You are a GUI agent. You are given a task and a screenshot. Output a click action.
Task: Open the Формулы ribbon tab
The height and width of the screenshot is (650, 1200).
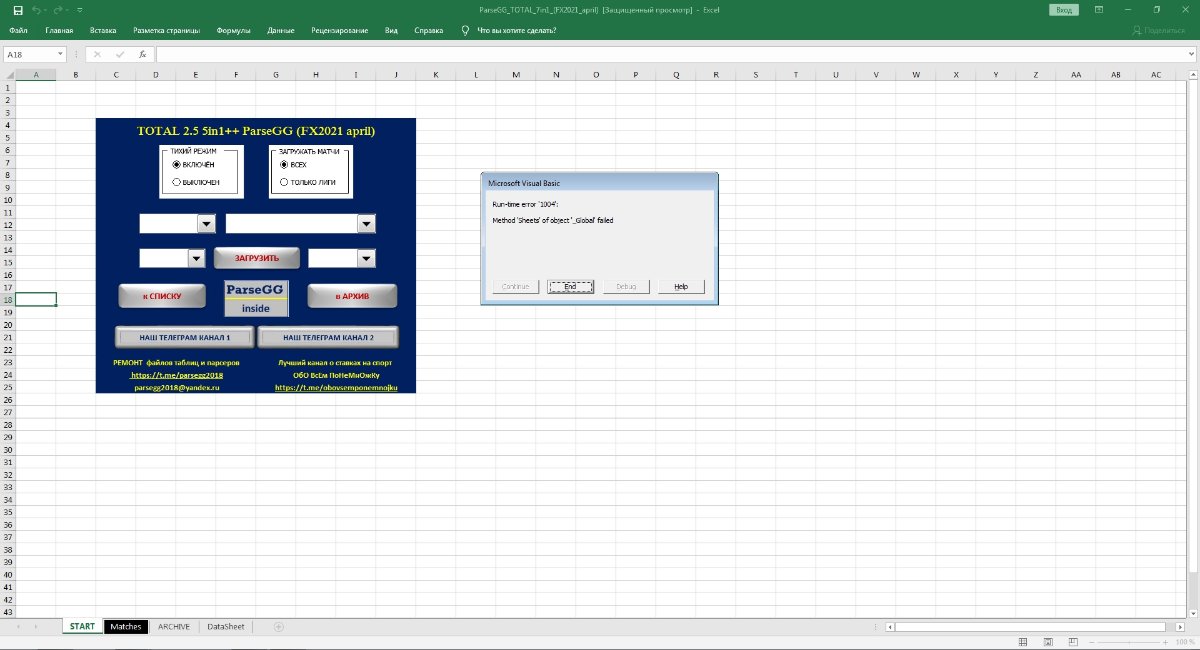pyautogui.click(x=233, y=30)
